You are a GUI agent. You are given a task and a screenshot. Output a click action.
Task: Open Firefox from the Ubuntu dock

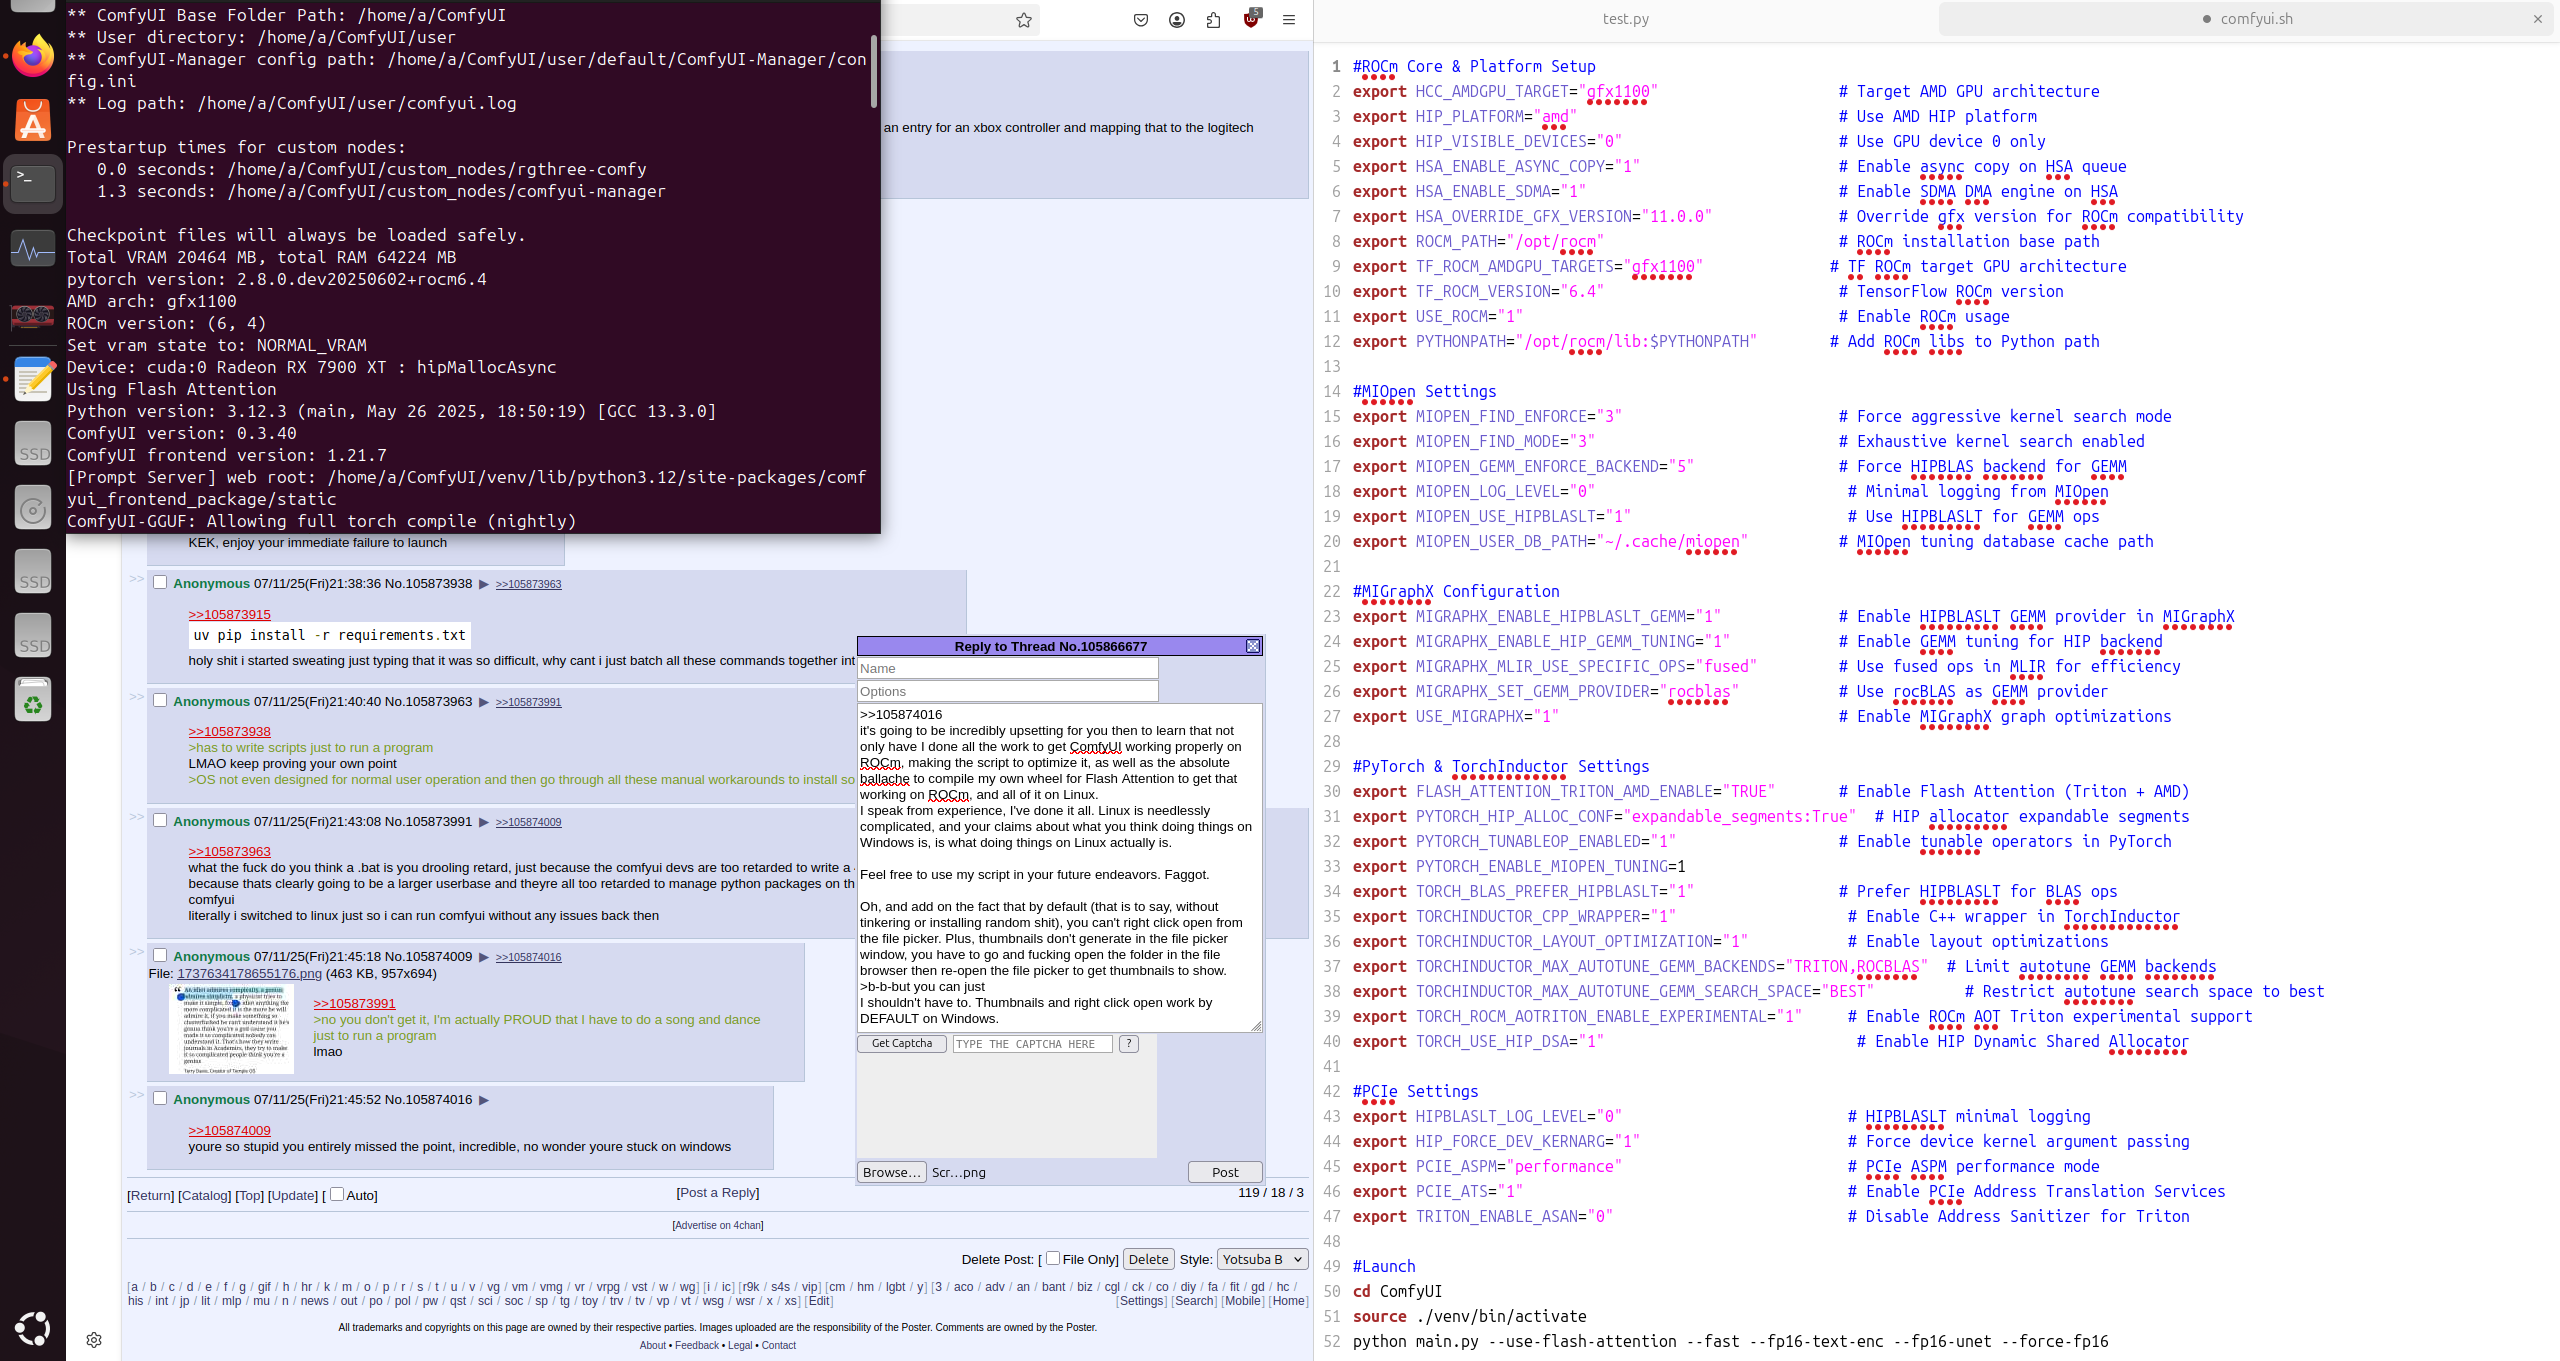(33, 55)
